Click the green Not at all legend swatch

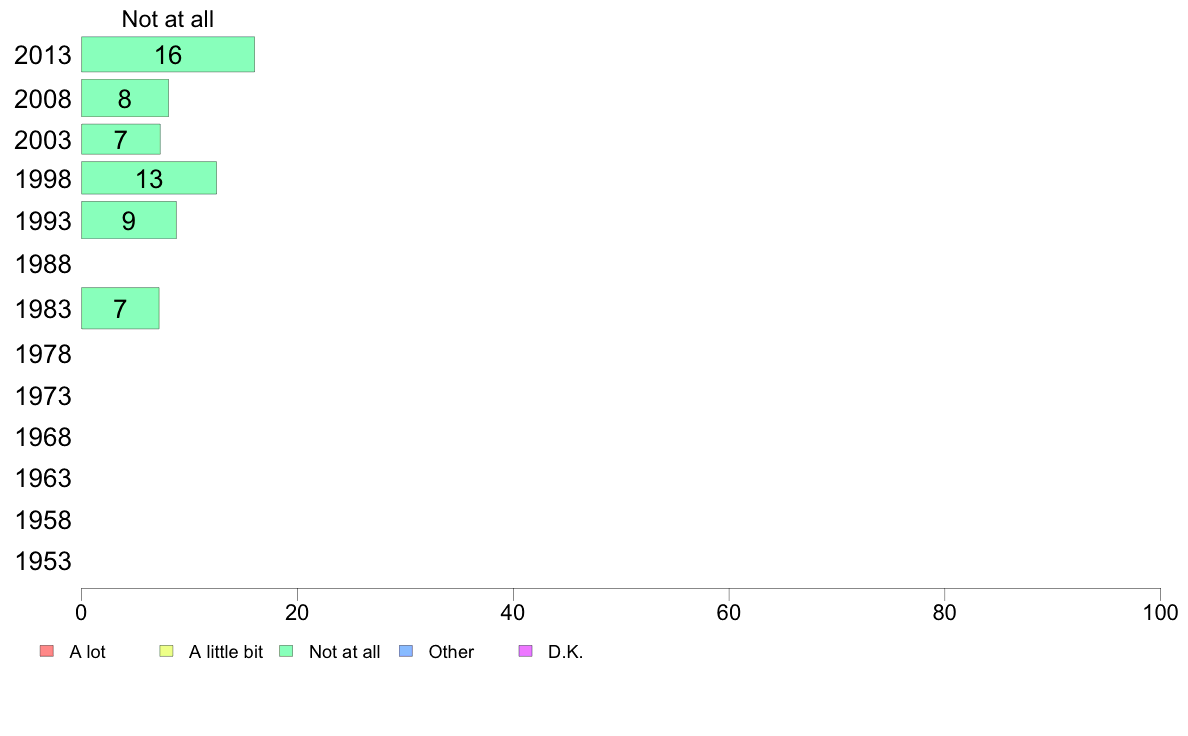pyautogui.click(x=286, y=651)
